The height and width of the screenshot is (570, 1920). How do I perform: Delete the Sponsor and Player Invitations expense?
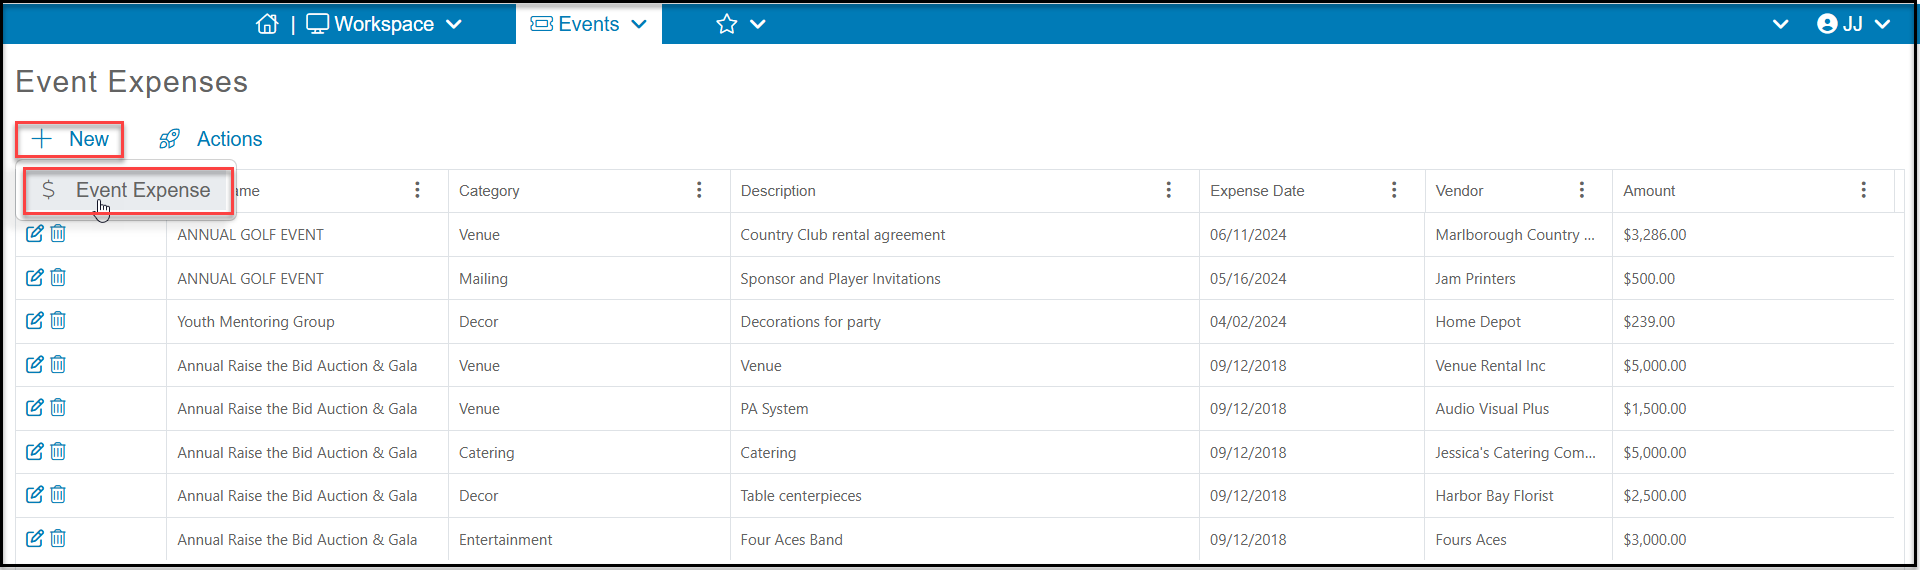58,277
